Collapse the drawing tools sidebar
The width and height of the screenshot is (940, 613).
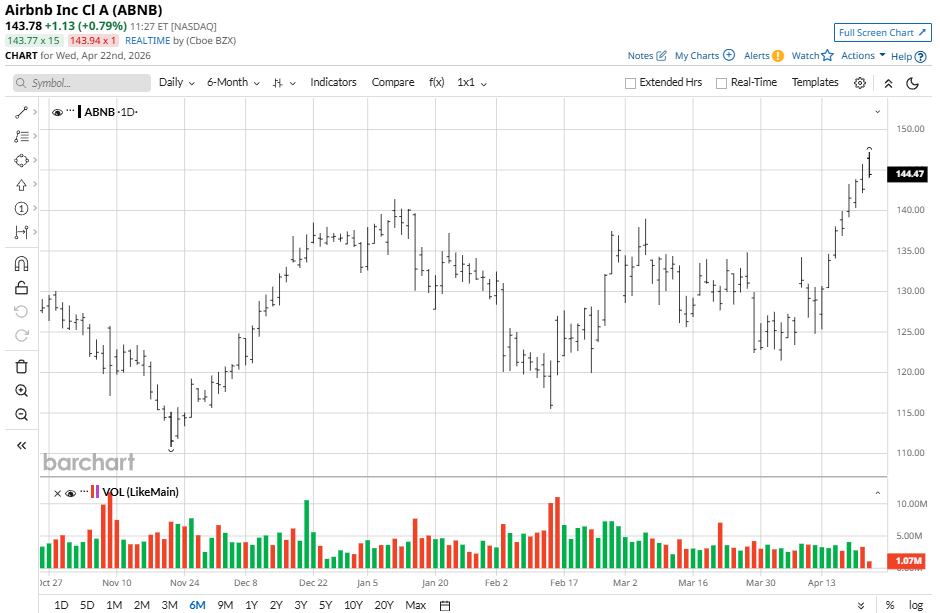[21, 445]
